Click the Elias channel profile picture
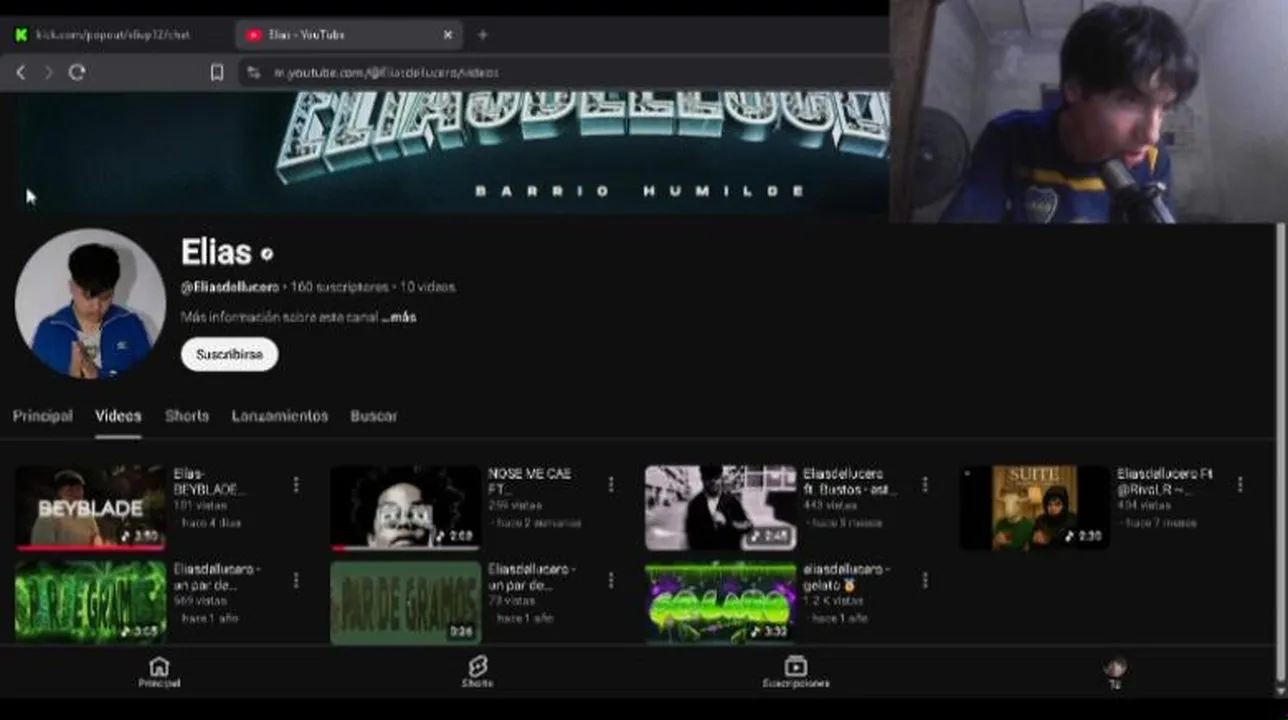The image size is (1288, 720). pyautogui.click(x=90, y=304)
